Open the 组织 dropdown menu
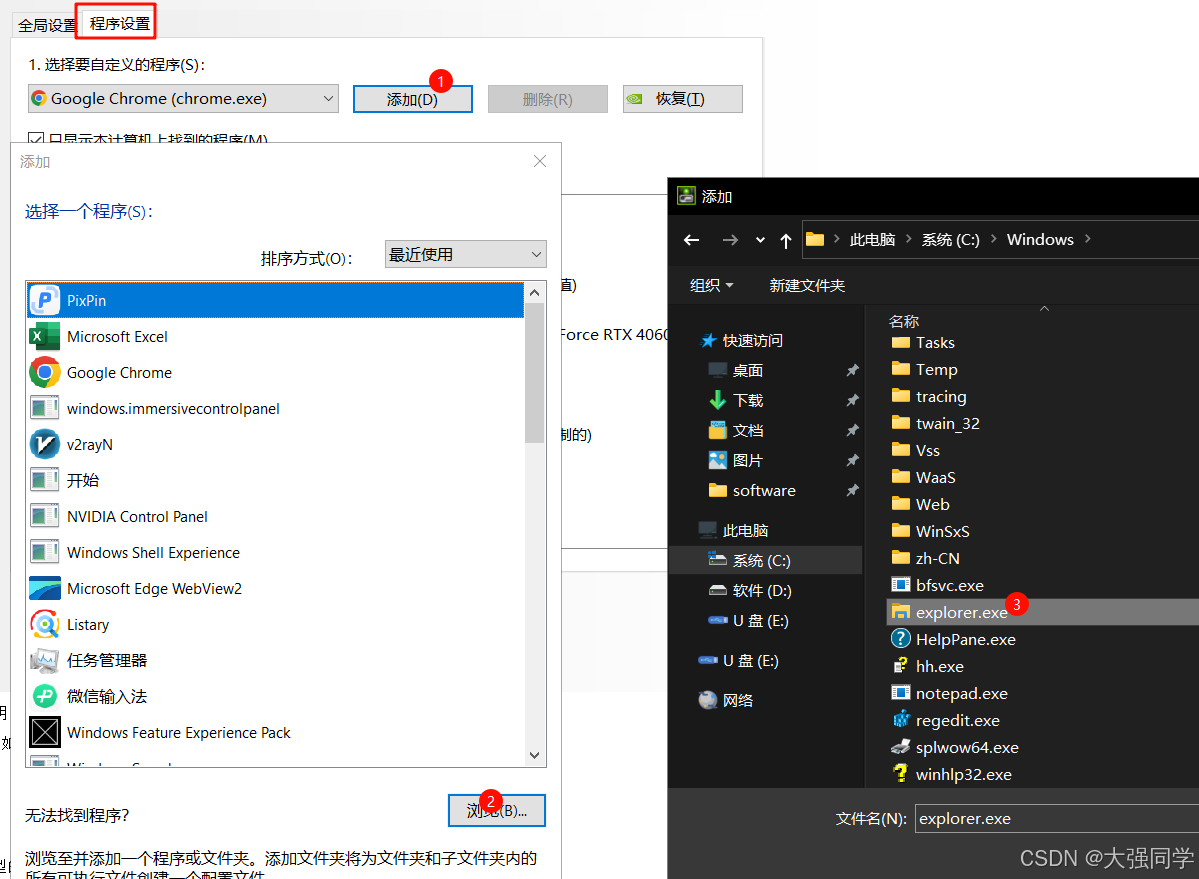The image size is (1199, 879). (x=712, y=285)
